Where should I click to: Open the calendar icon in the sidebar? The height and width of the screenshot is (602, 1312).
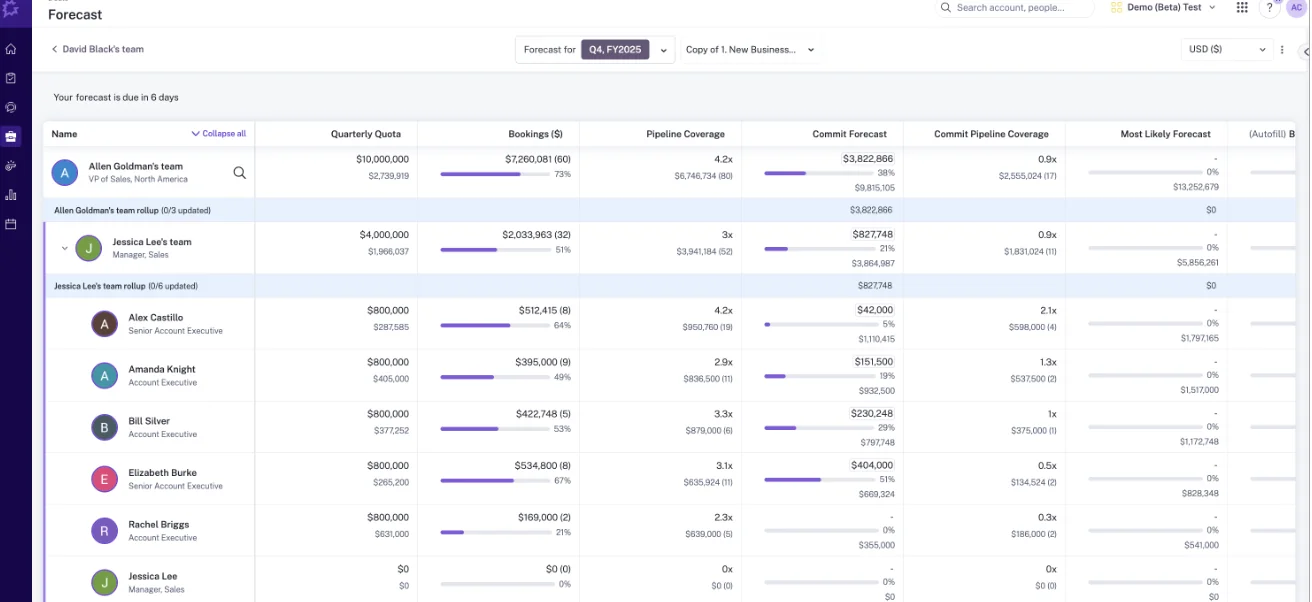click(x=11, y=224)
